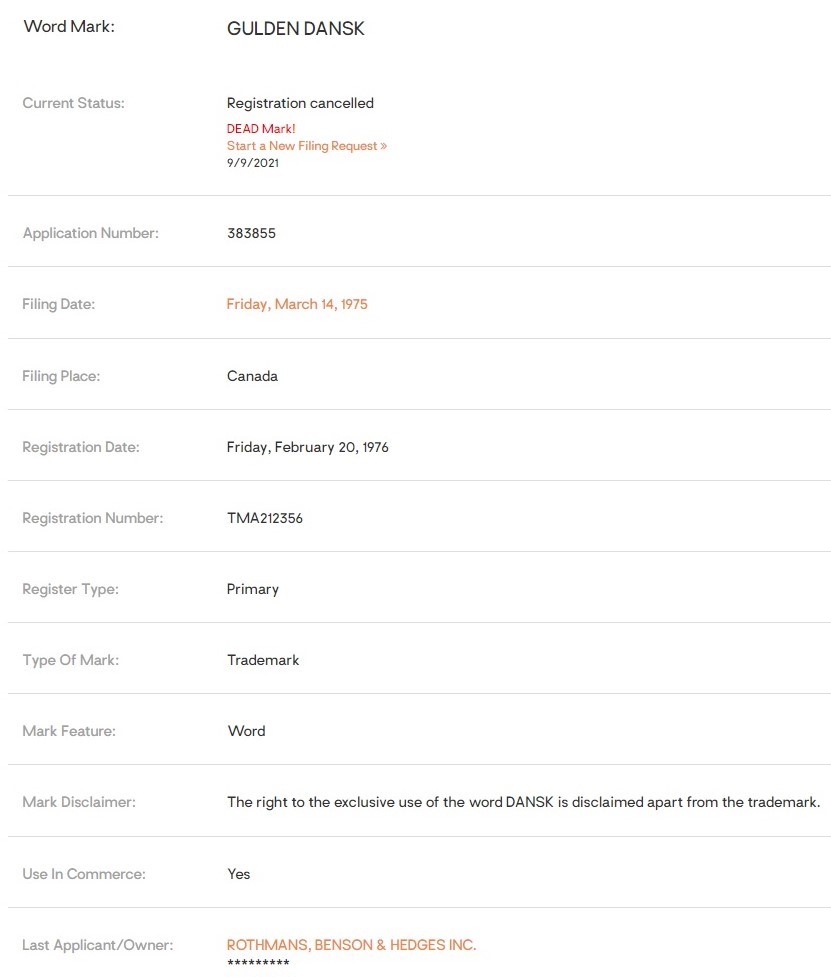Click the Primary register type value
The image size is (831, 977).
[253, 589]
